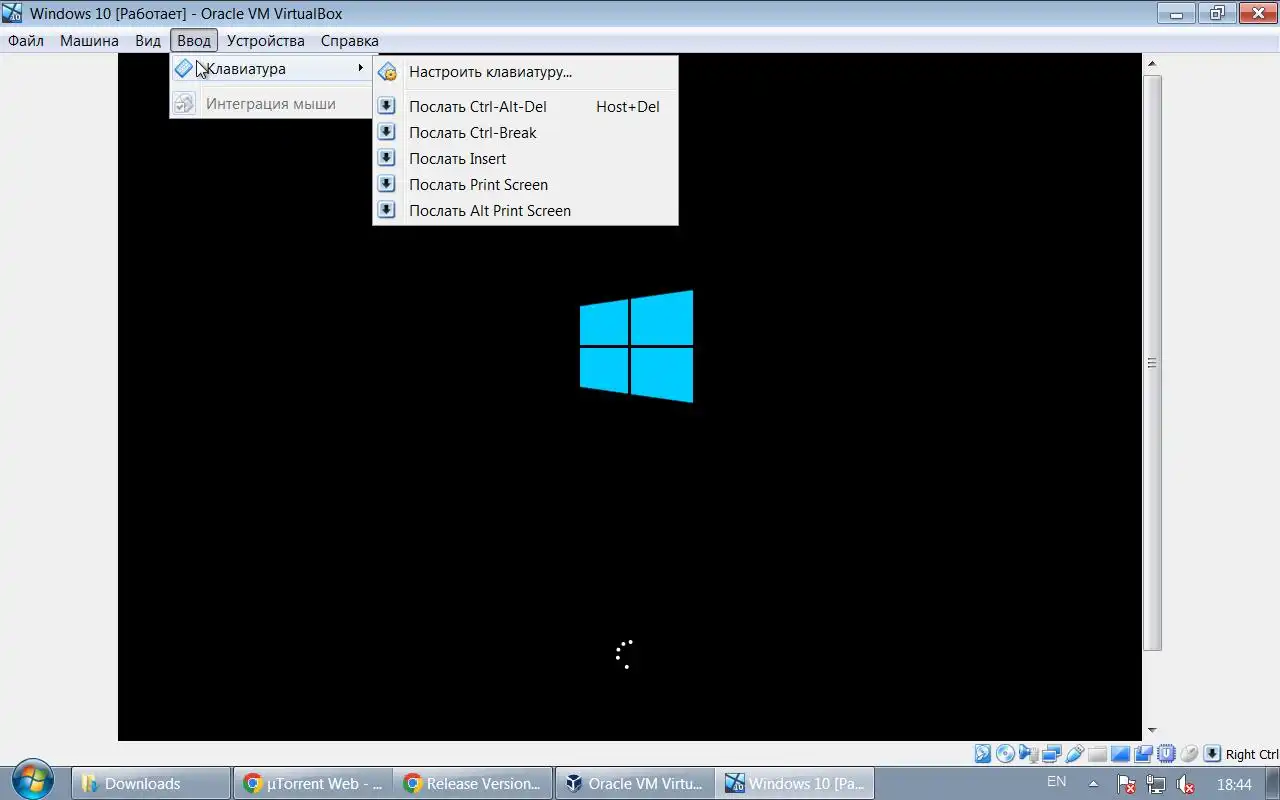Switch to Oracle VM VirtualBox Manager taskbar button

click(635, 784)
